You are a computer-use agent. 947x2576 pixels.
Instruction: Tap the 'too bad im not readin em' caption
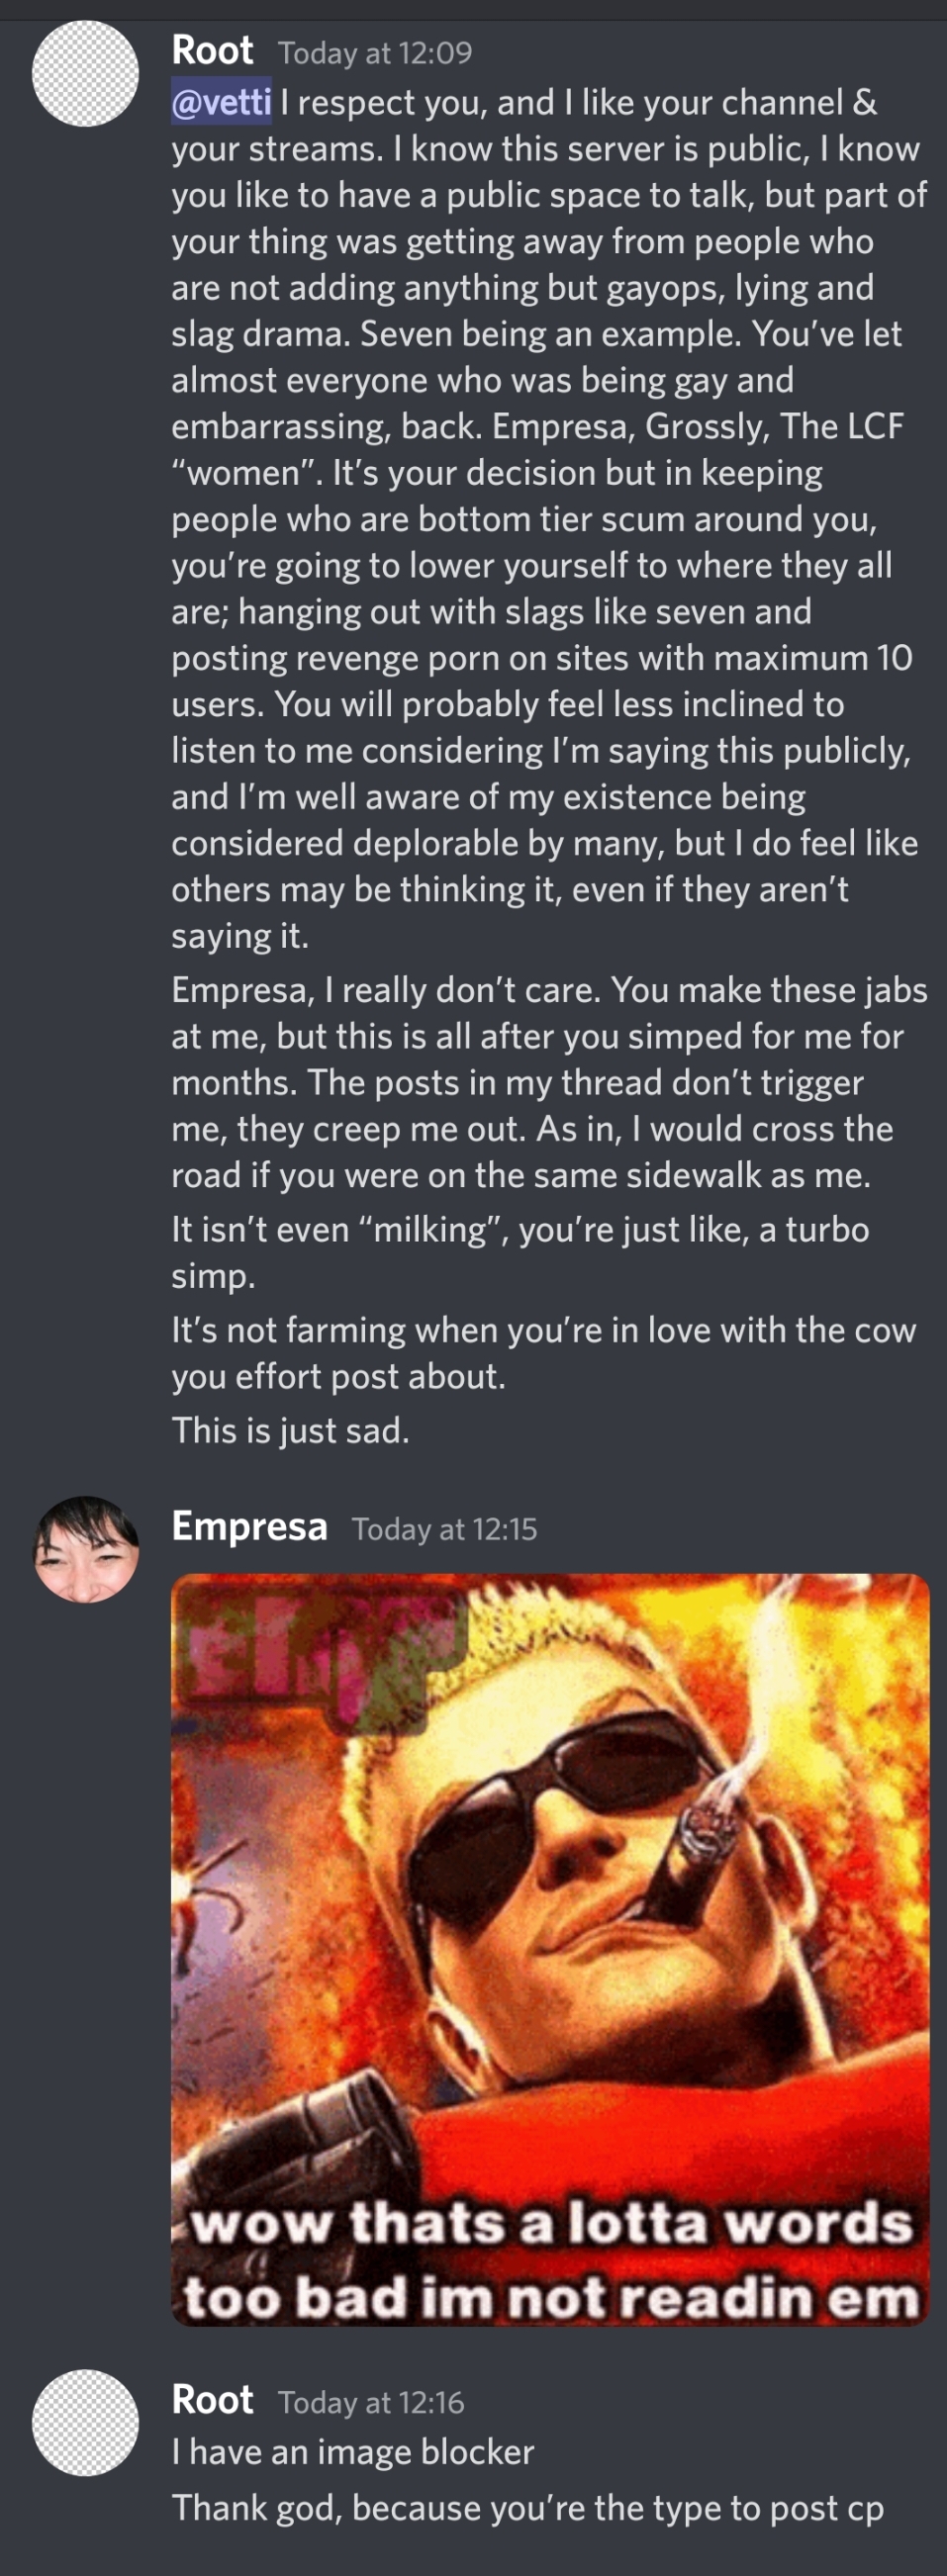point(551,2297)
